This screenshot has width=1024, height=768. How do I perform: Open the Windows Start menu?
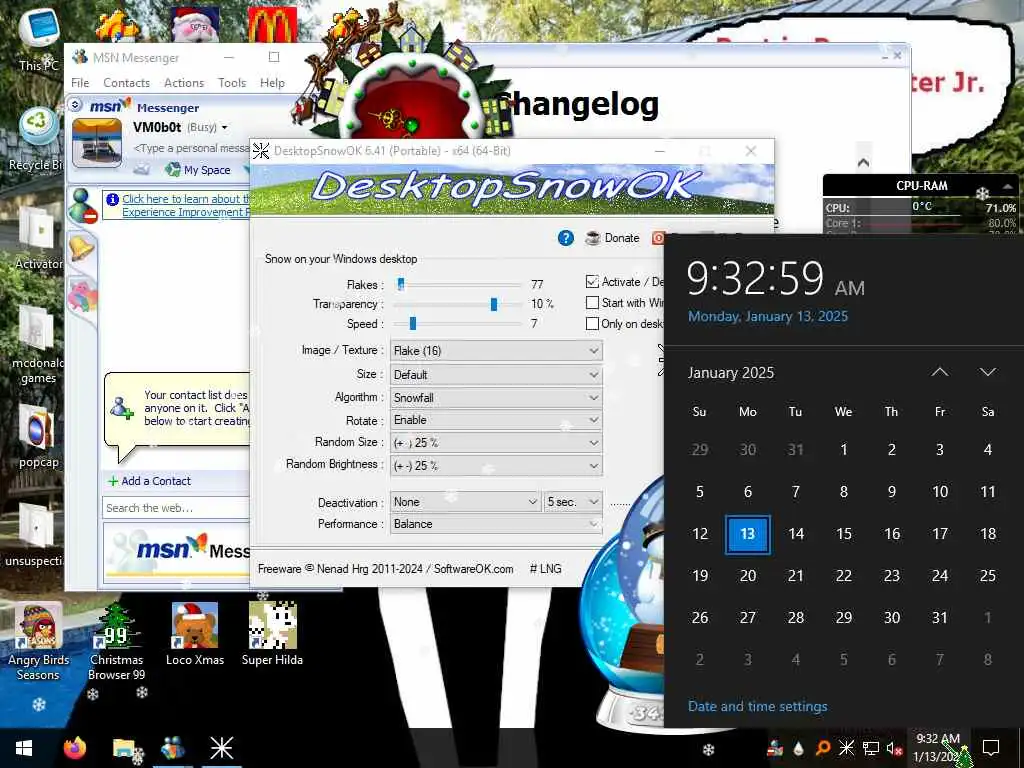pos(24,748)
